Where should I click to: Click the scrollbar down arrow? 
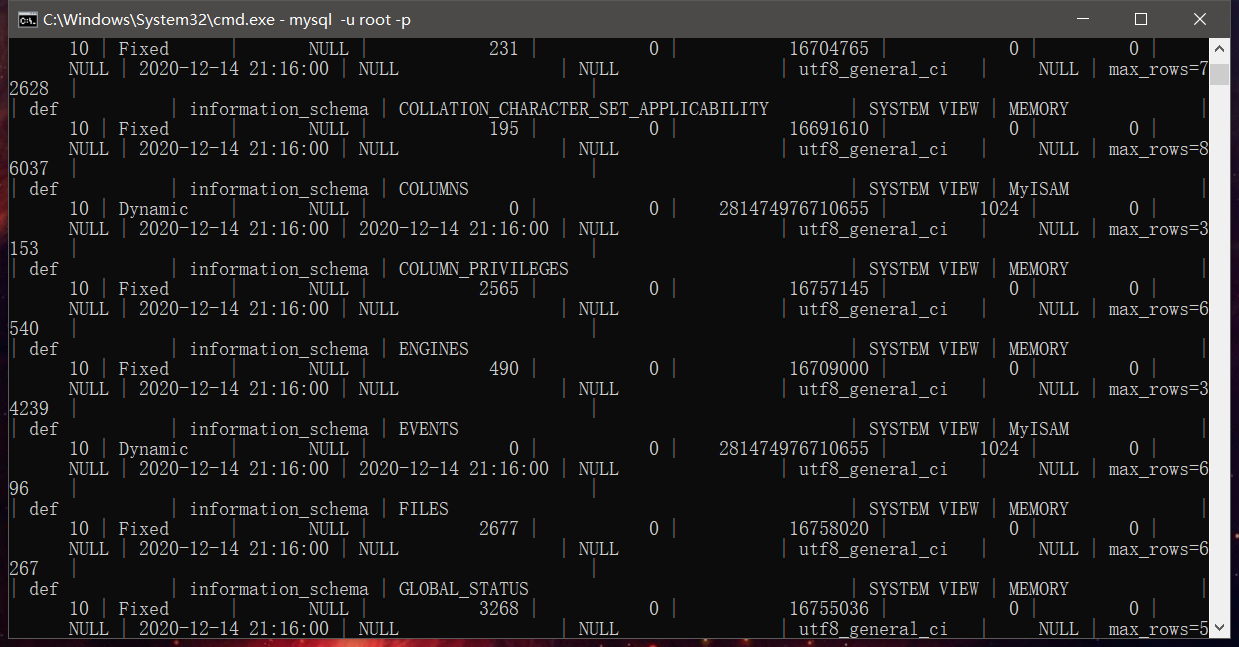coord(1219,629)
